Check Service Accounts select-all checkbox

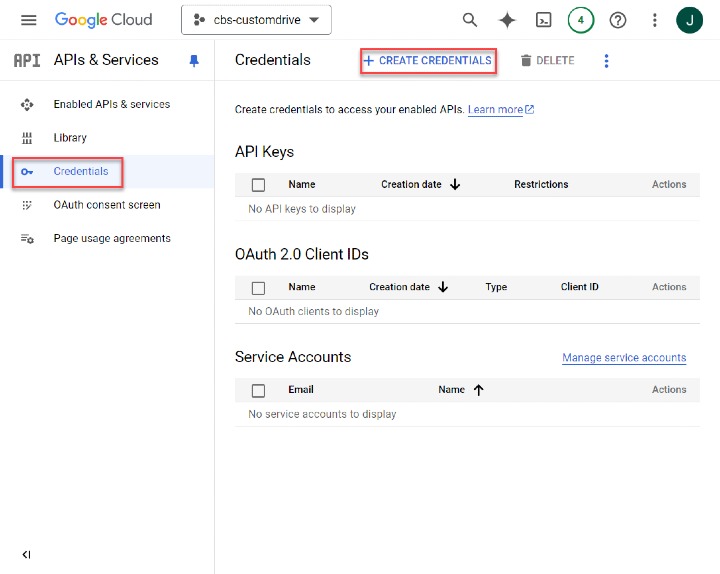[x=259, y=390]
